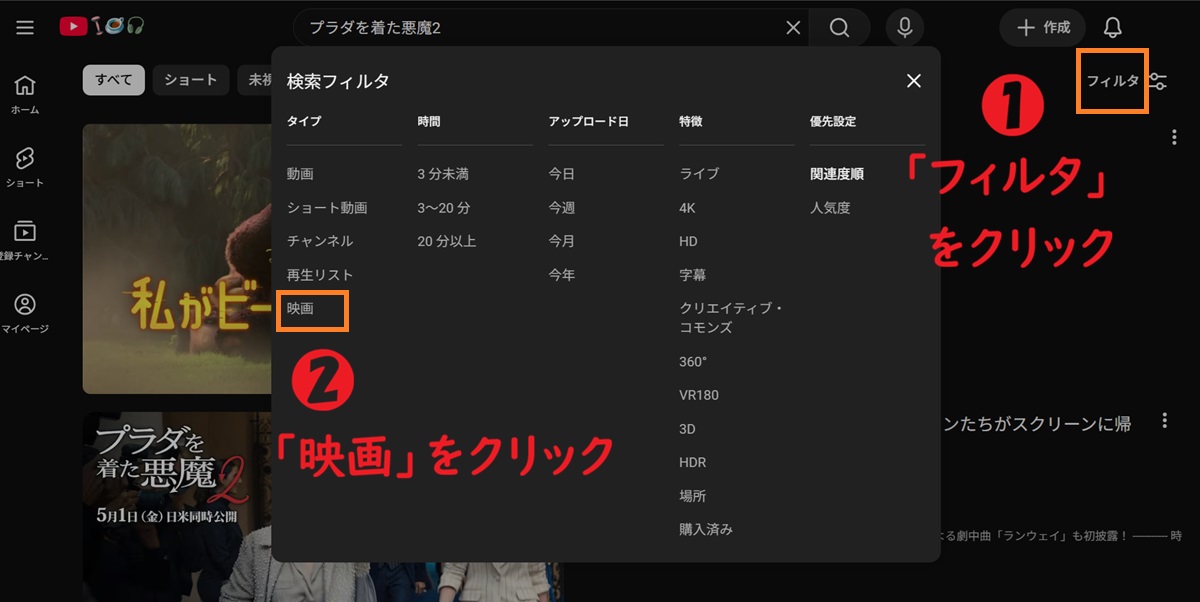Filter by type 動画
The image size is (1200, 602).
[300, 174]
